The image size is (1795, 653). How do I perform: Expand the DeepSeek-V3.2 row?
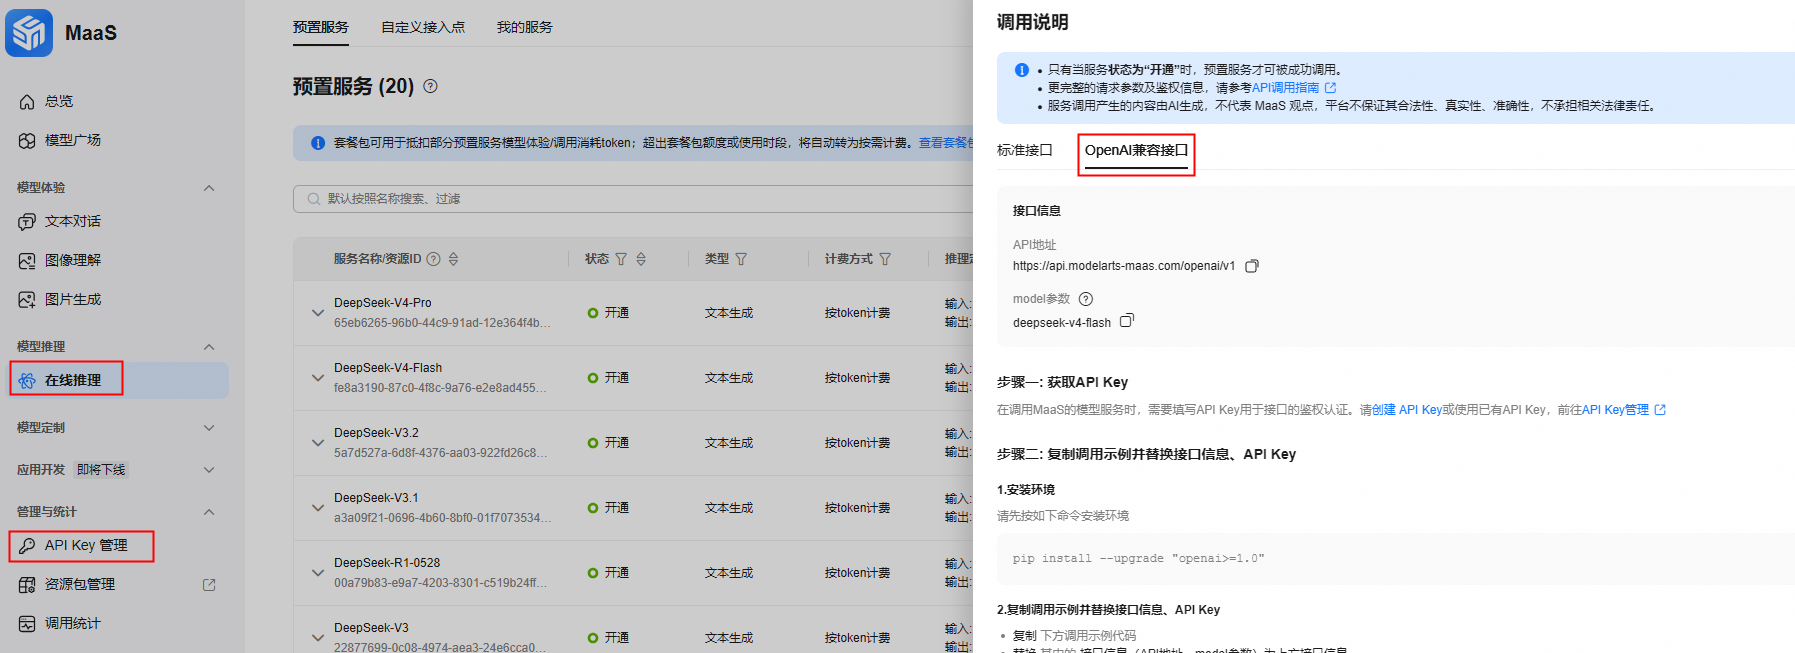pyautogui.click(x=317, y=443)
